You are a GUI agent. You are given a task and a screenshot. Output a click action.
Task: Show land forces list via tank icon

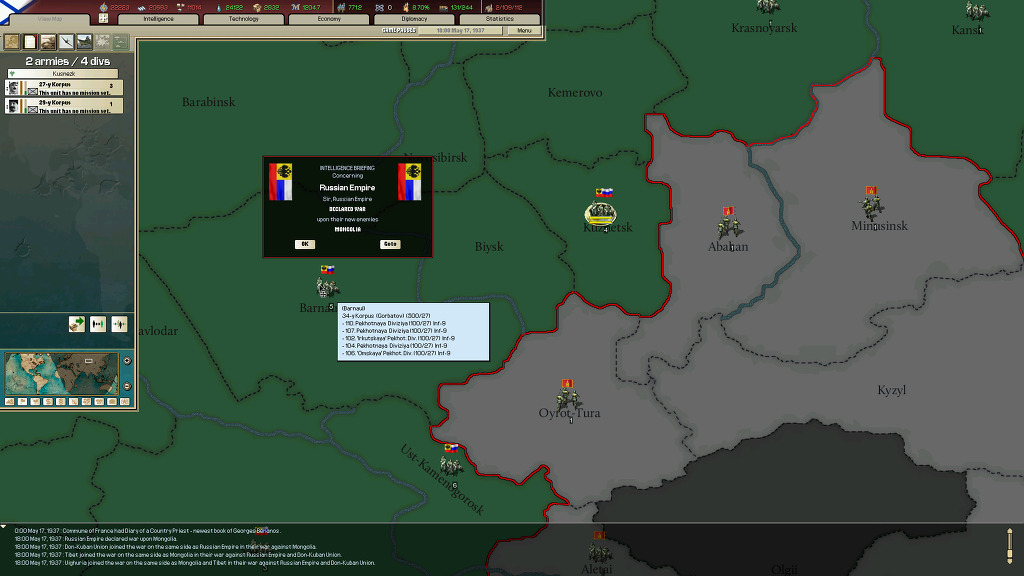tap(48, 42)
